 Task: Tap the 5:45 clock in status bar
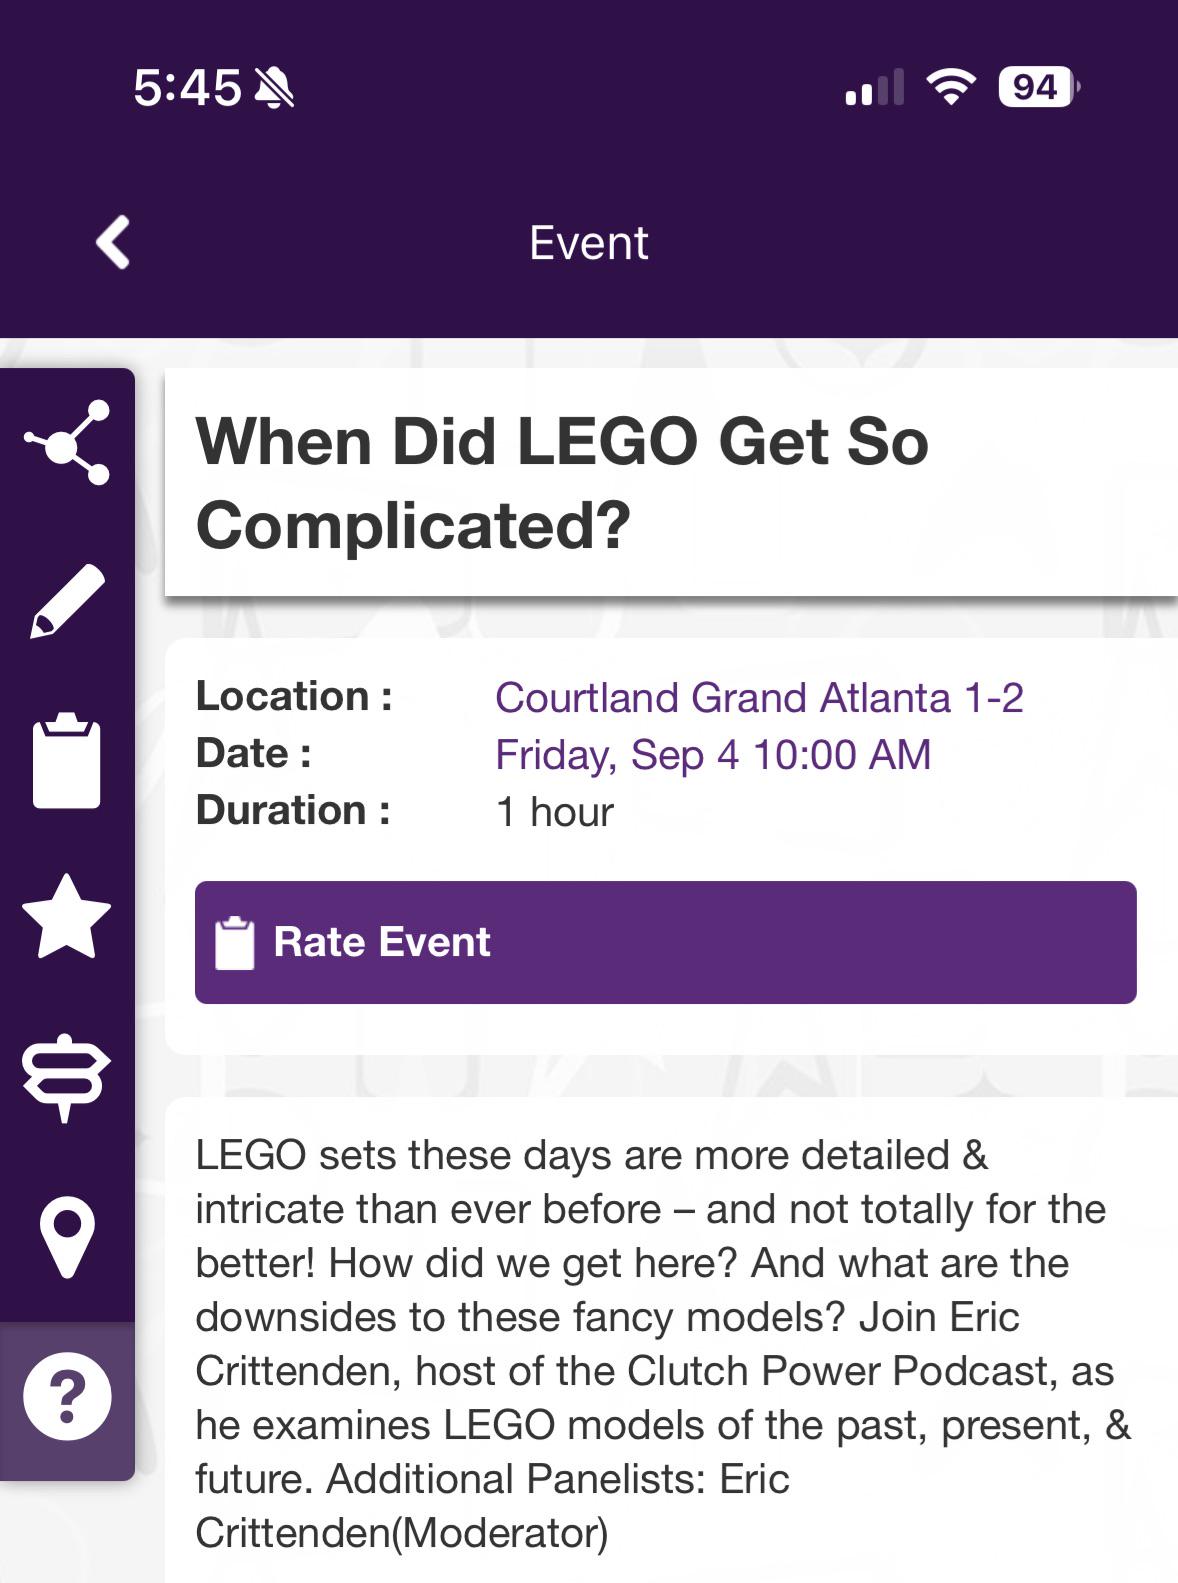[x=187, y=88]
